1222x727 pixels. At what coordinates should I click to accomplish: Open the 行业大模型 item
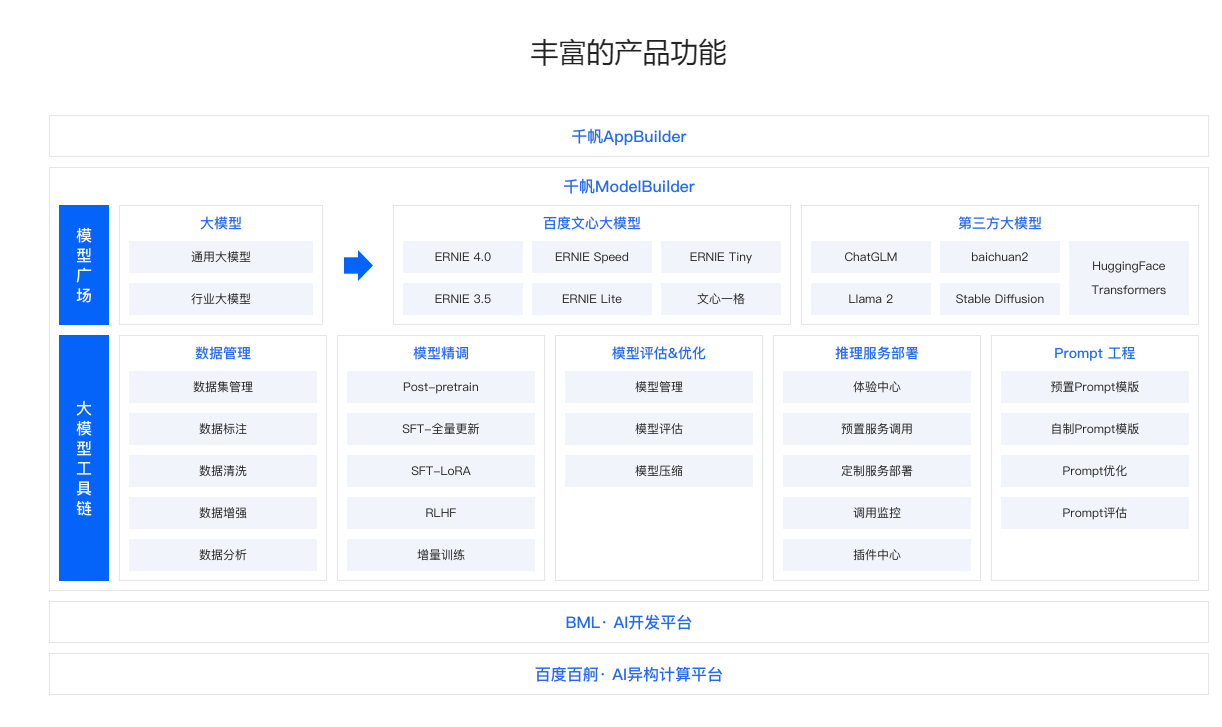(x=221, y=299)
